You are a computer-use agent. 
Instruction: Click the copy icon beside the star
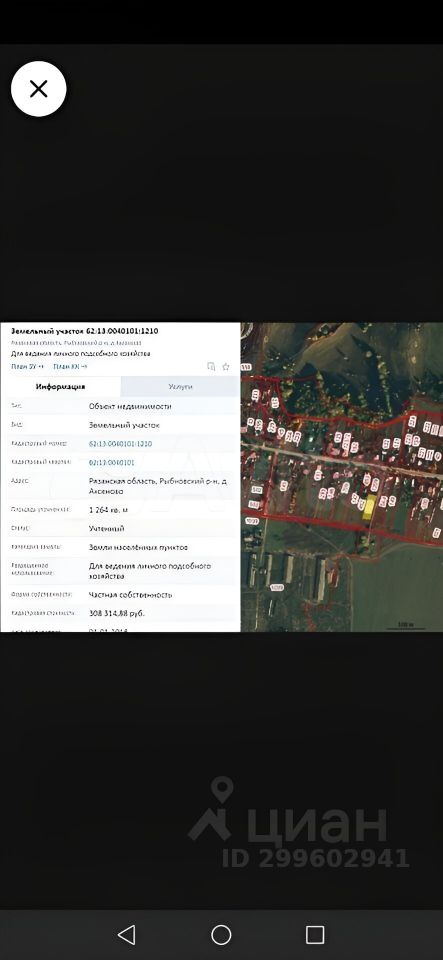211,367
